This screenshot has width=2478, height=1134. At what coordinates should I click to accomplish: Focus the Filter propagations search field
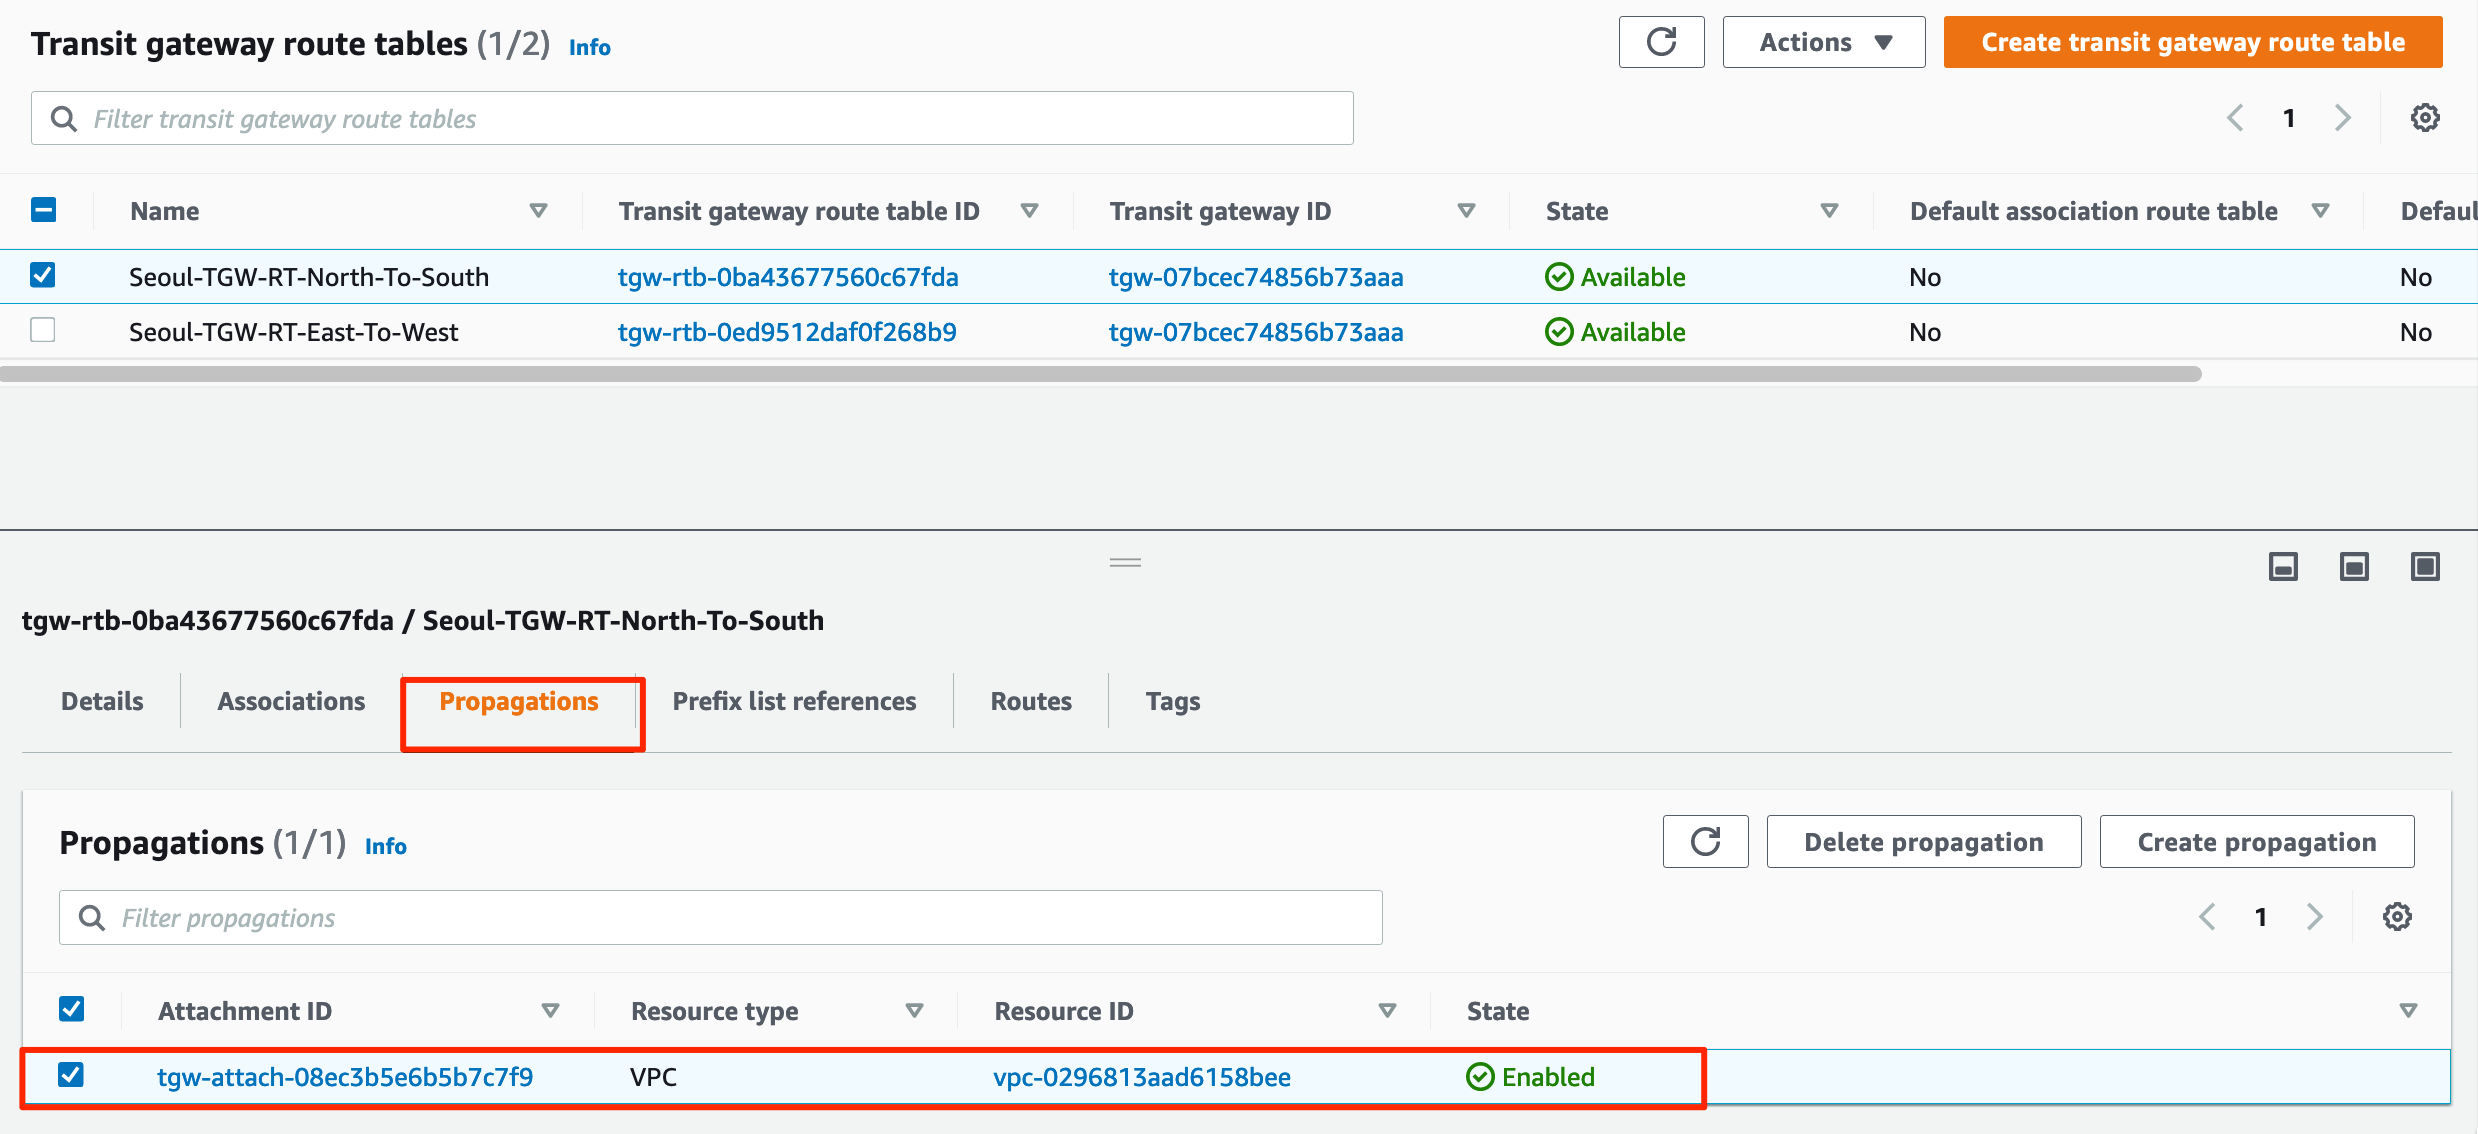[x=720, y=918]
